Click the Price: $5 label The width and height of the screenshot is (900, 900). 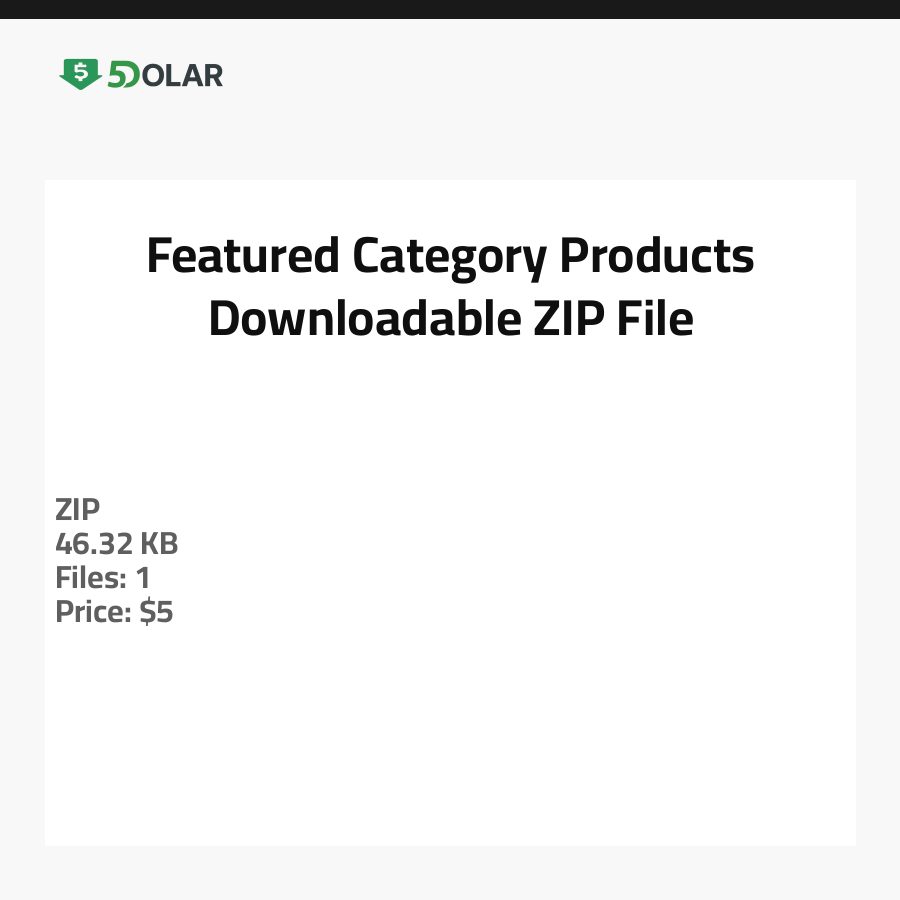coord(114,612)
